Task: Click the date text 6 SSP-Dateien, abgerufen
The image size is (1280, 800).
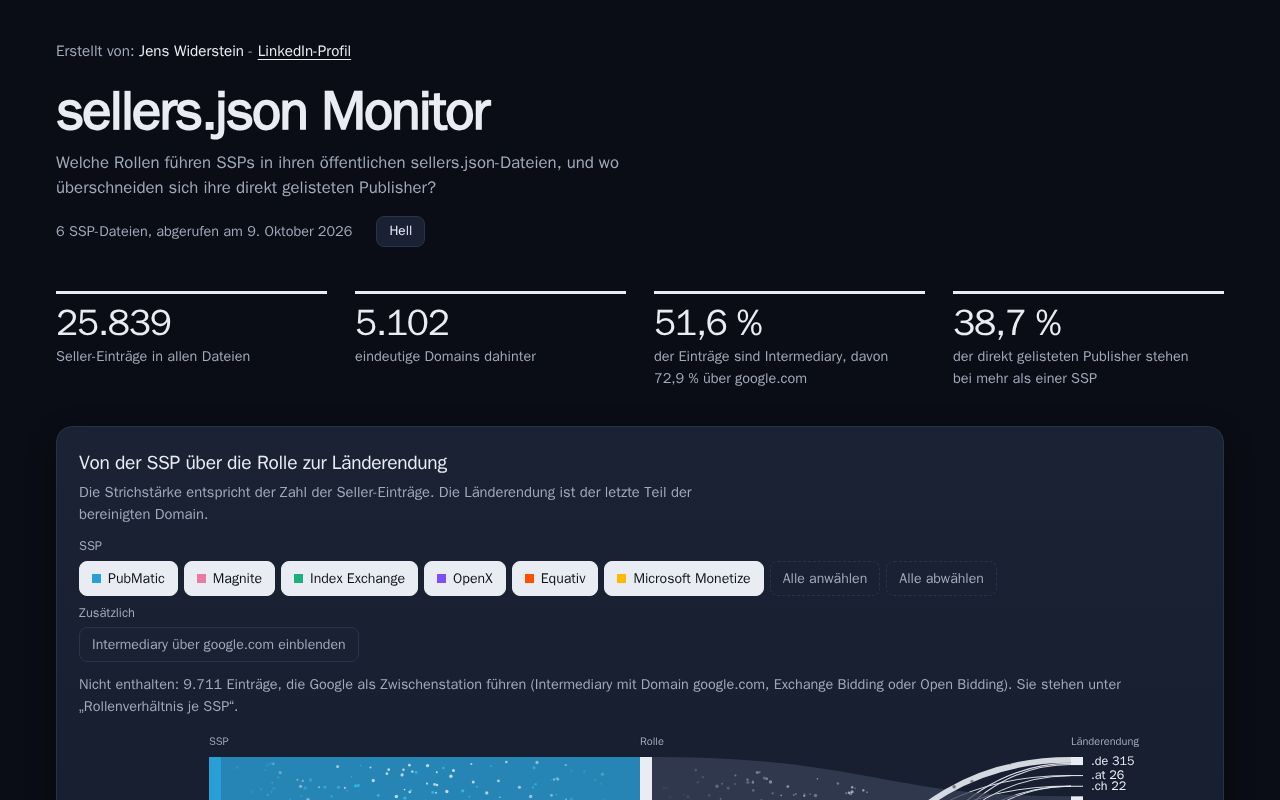Action: [204, 231]
